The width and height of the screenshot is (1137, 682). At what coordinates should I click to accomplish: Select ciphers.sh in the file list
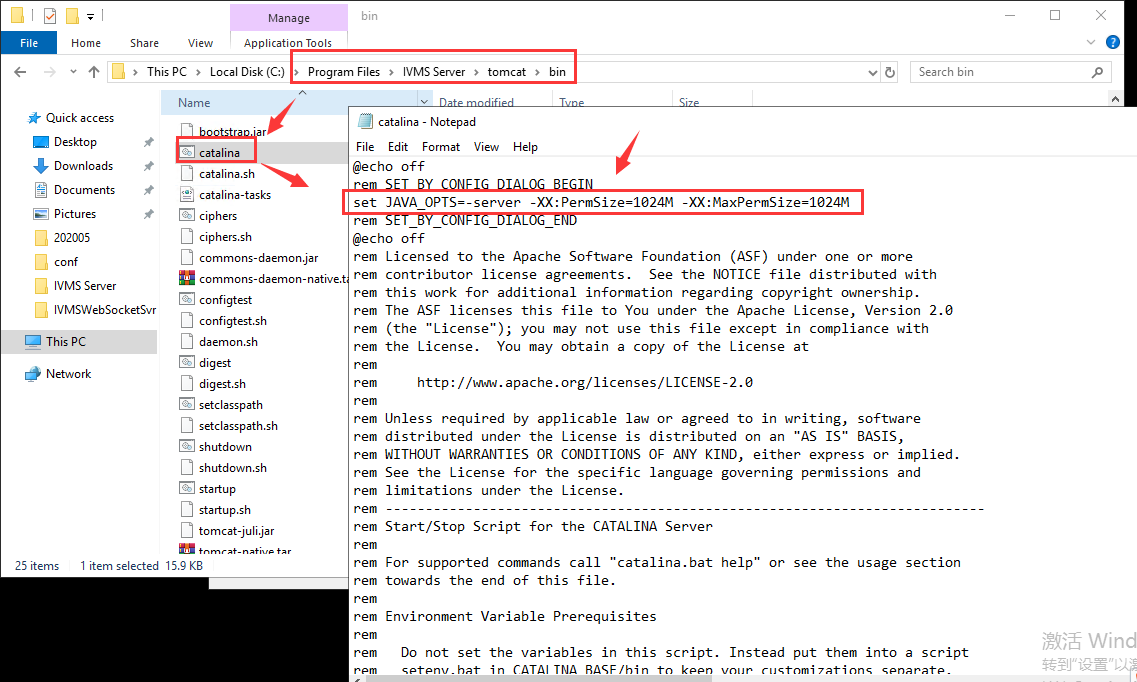coord(226,237)
